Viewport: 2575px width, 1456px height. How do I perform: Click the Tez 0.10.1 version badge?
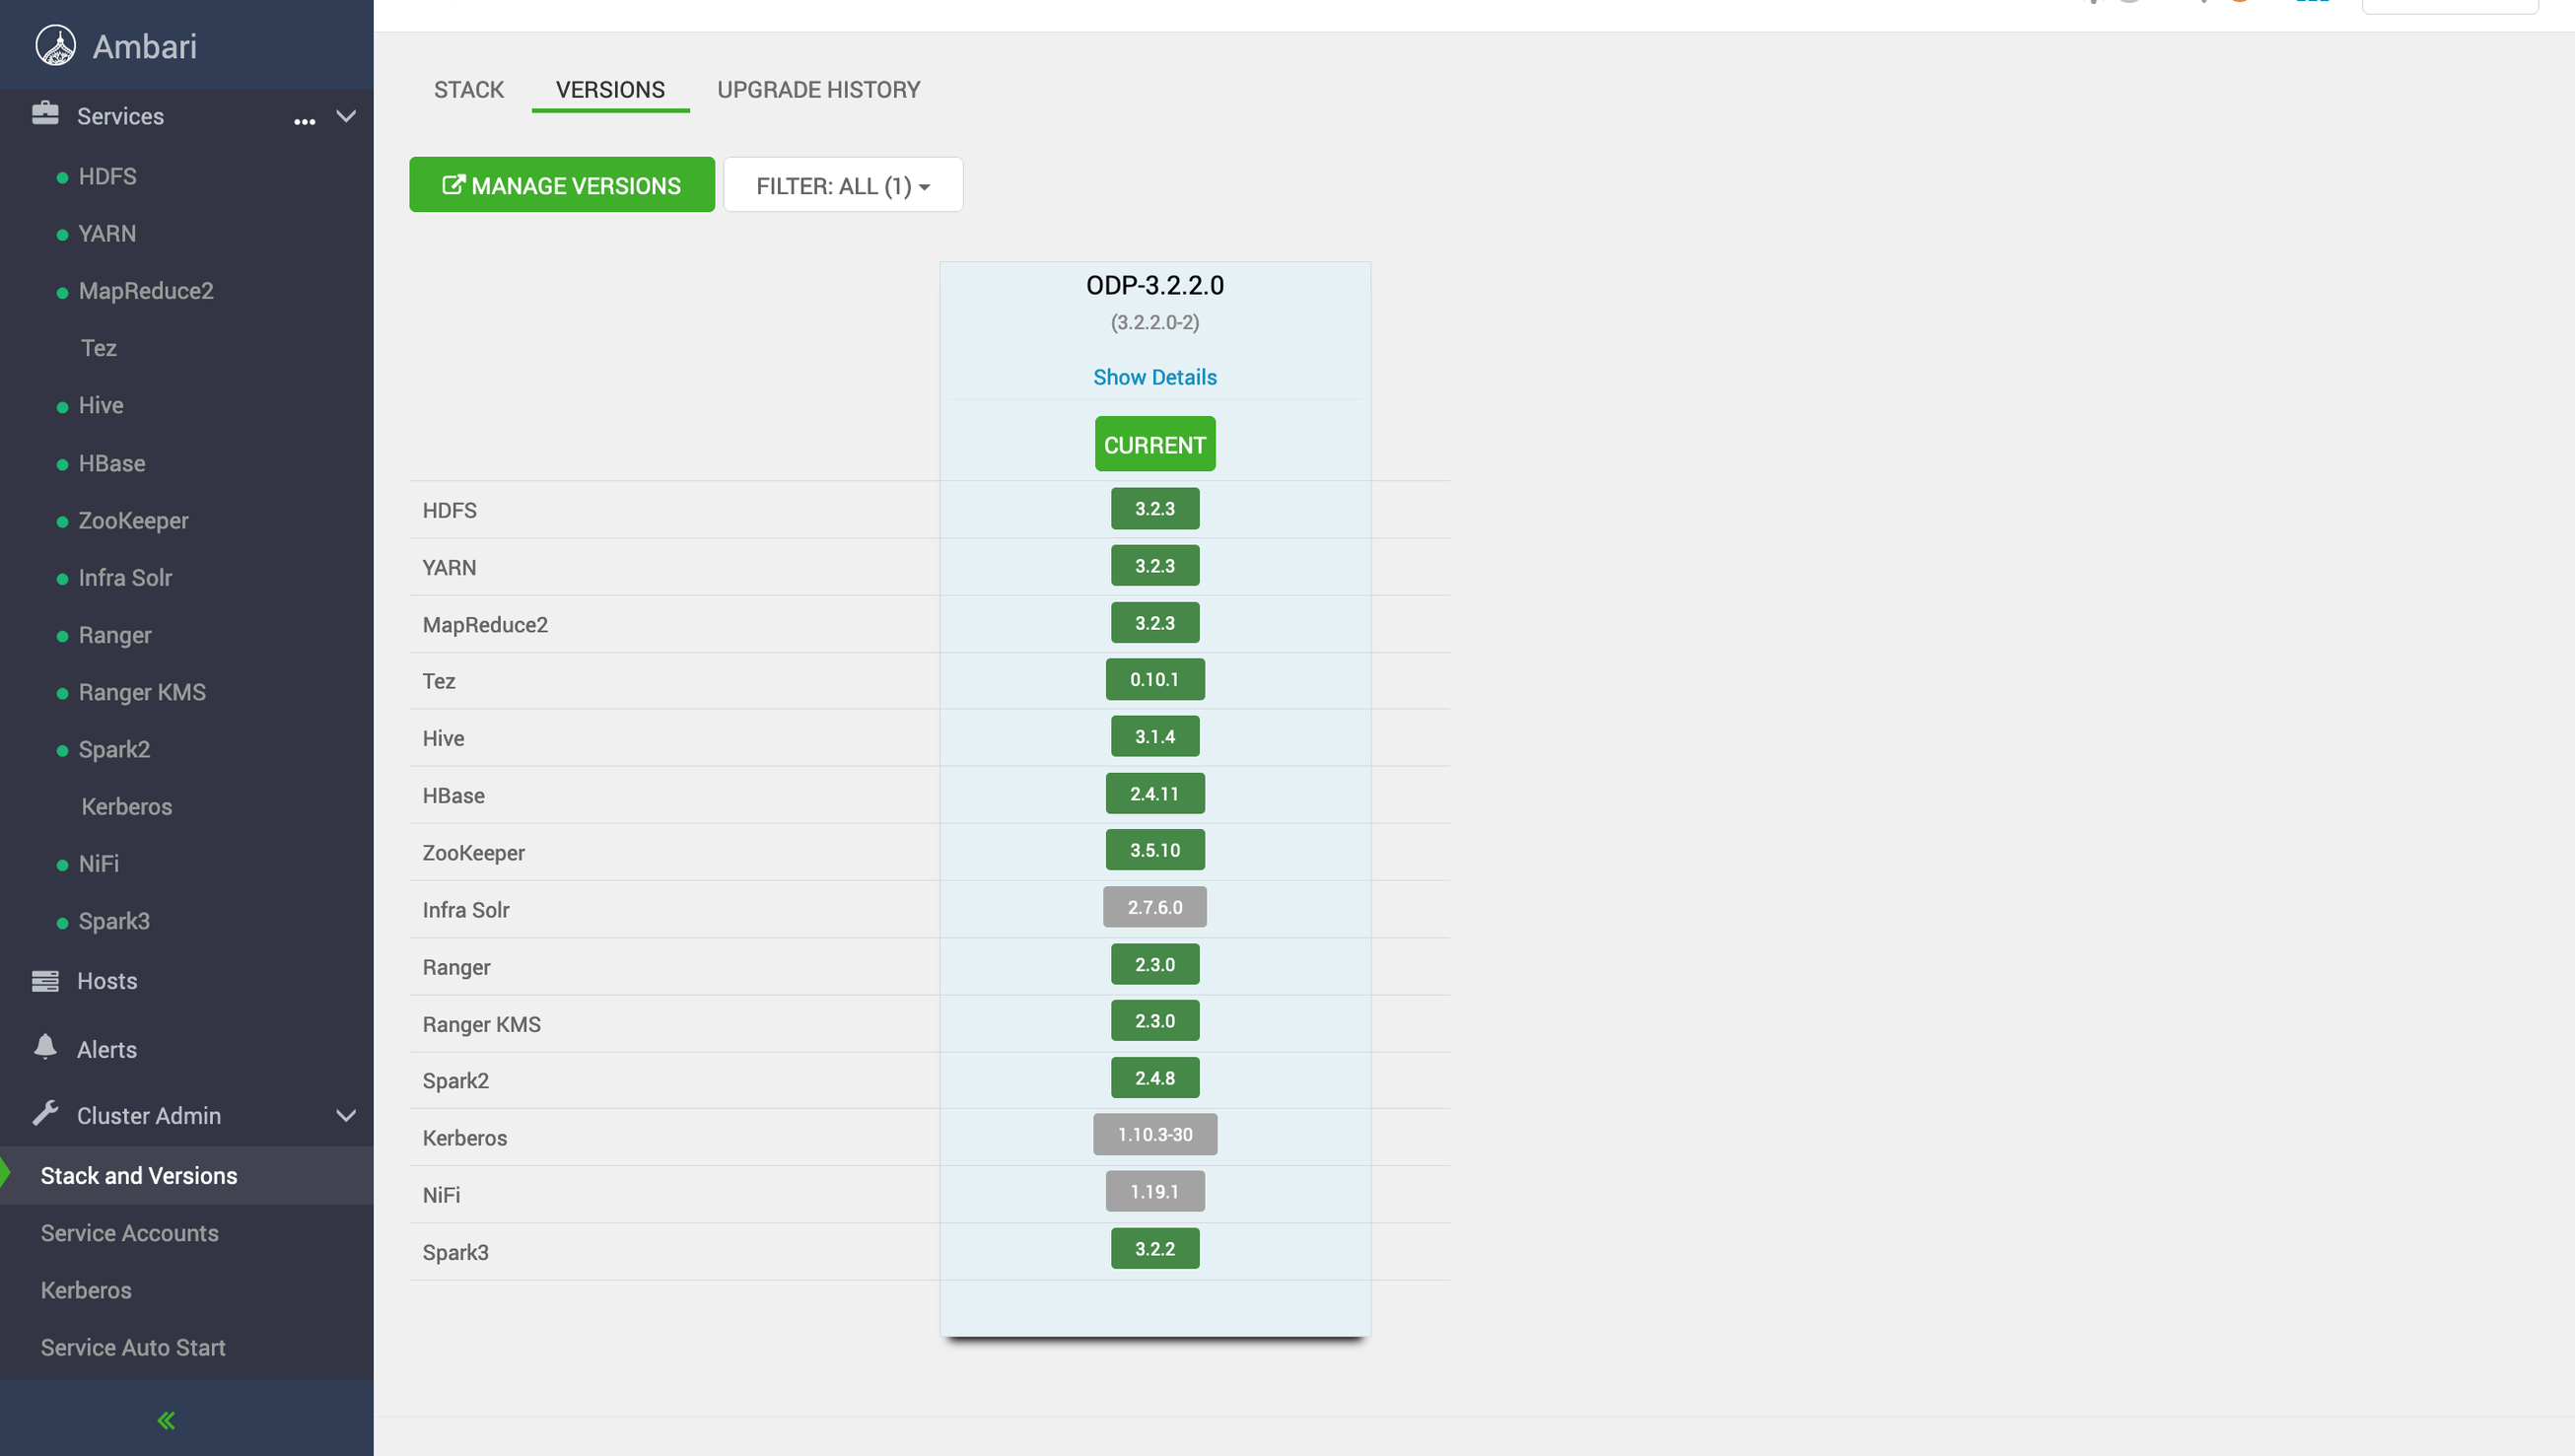click(x=1155, y=680)
